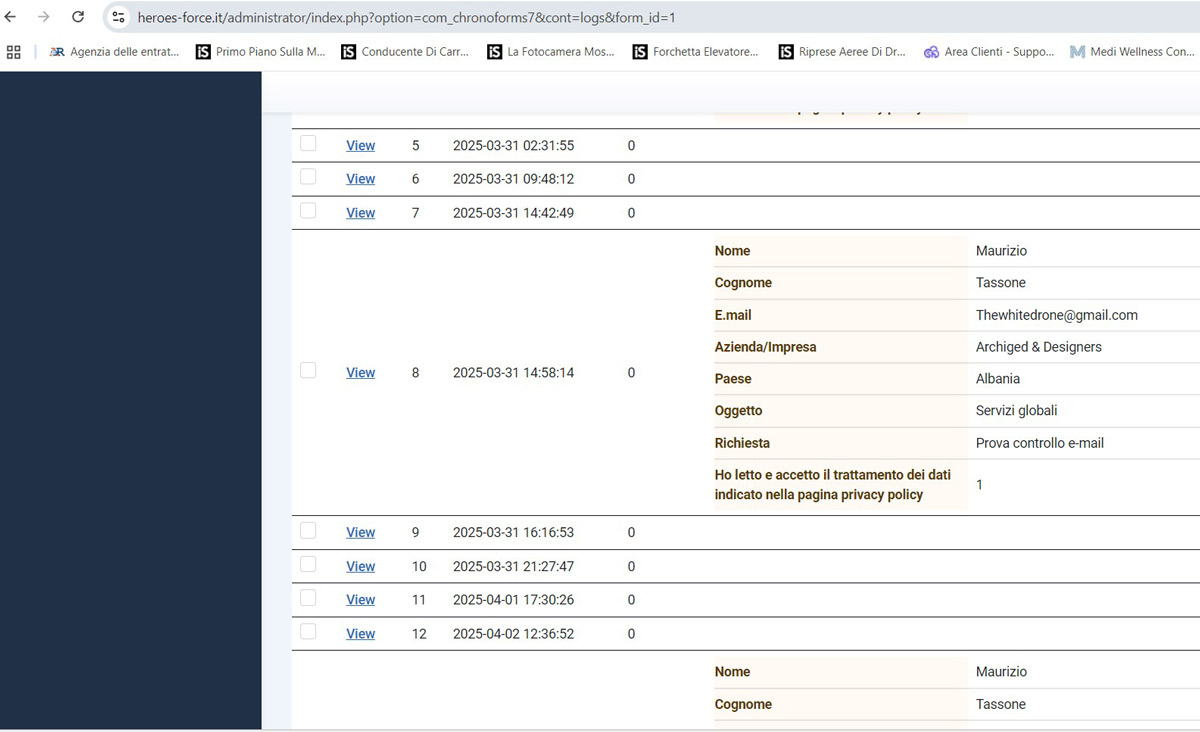Open Primo Piano Sulla M... bookmark

click(260, 52)
